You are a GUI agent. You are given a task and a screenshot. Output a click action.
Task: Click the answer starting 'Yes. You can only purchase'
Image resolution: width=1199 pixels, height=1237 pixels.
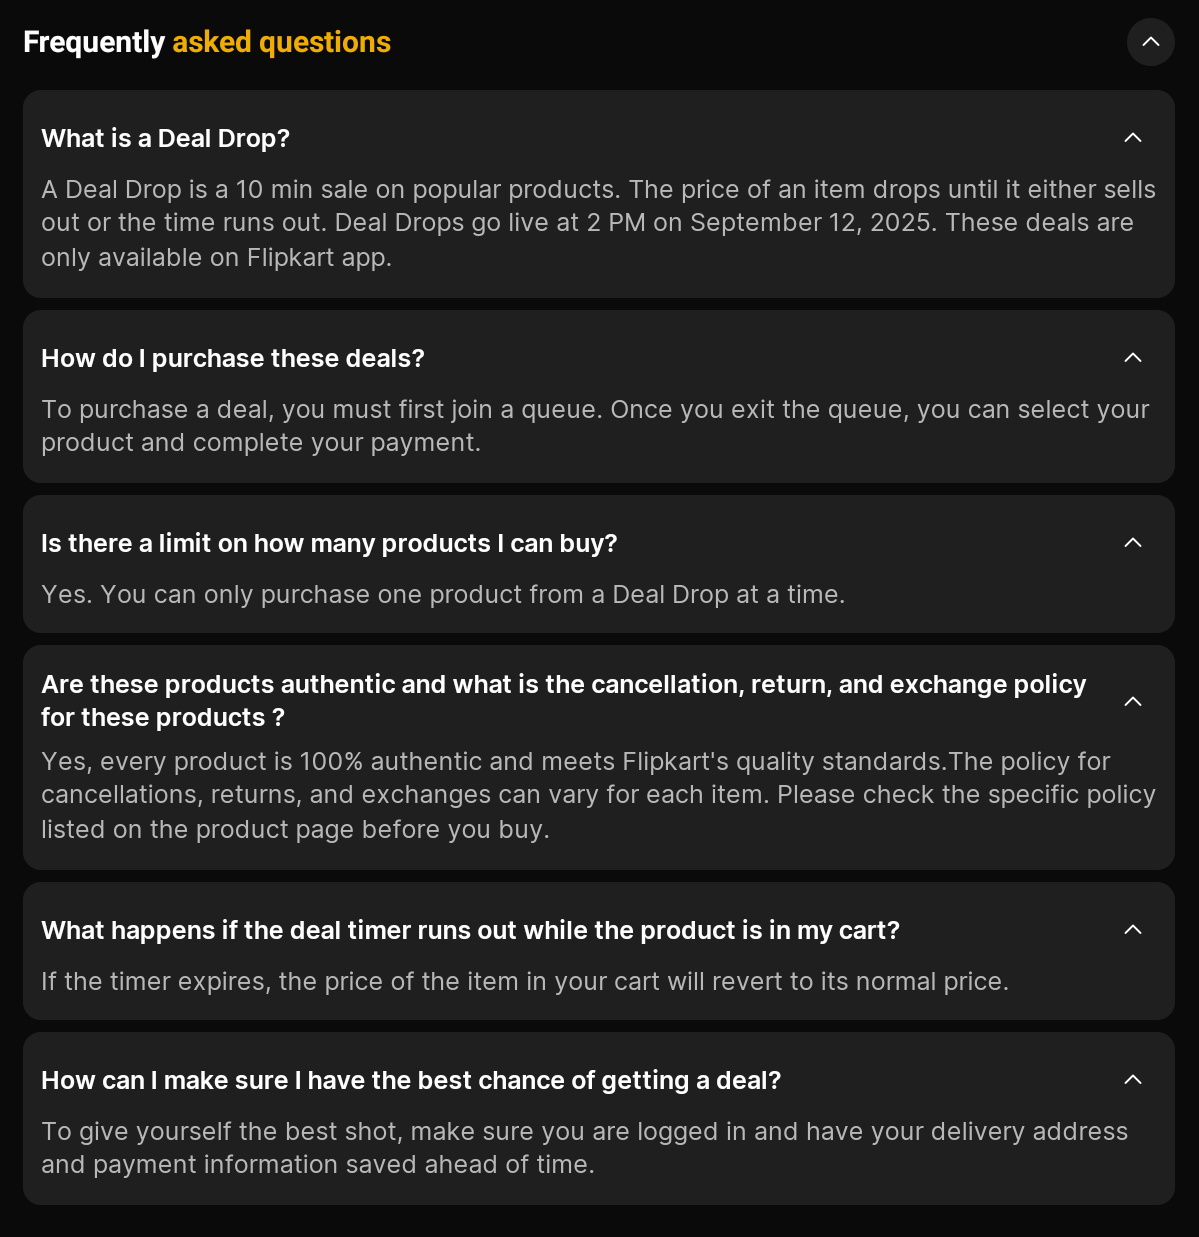tap(443, 594)
